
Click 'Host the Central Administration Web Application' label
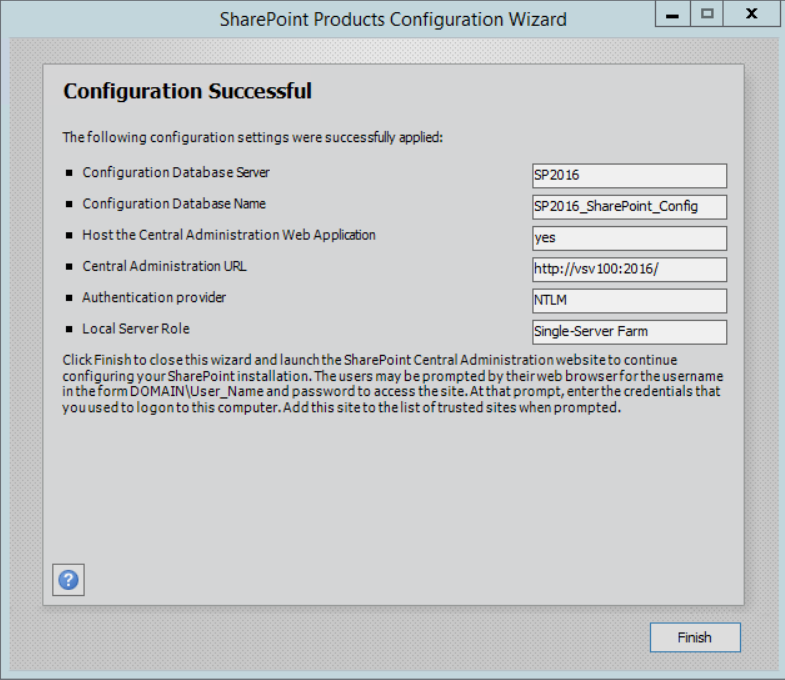tap(229, 235)
